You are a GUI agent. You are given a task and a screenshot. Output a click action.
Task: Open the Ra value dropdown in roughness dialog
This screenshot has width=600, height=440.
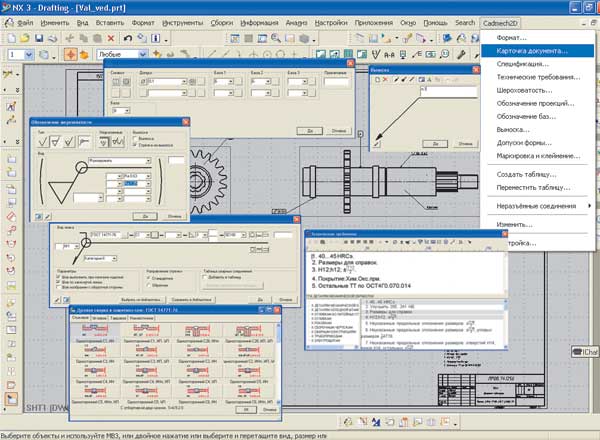[x=148, y=176]
